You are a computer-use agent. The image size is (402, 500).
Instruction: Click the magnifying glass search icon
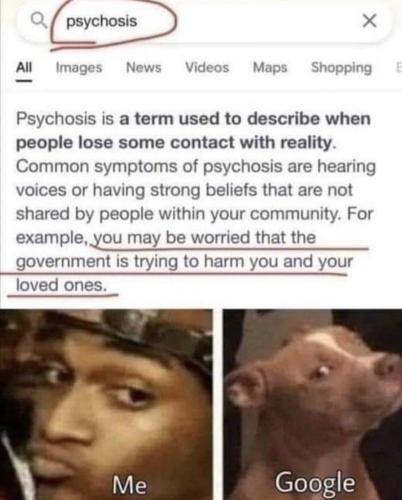click(39, 21)
